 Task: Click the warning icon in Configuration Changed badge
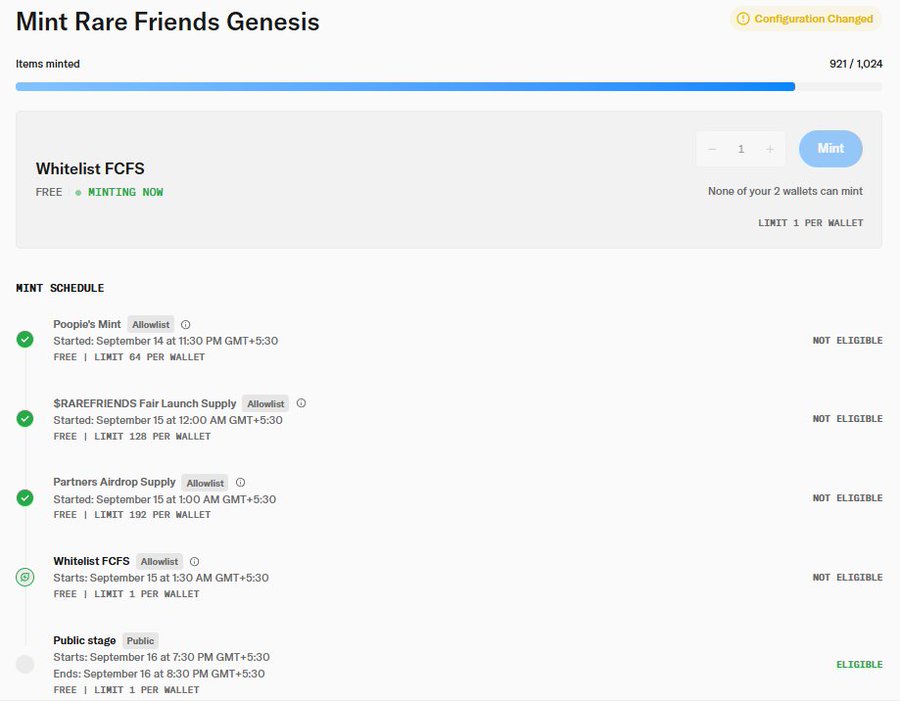(743, 19)
